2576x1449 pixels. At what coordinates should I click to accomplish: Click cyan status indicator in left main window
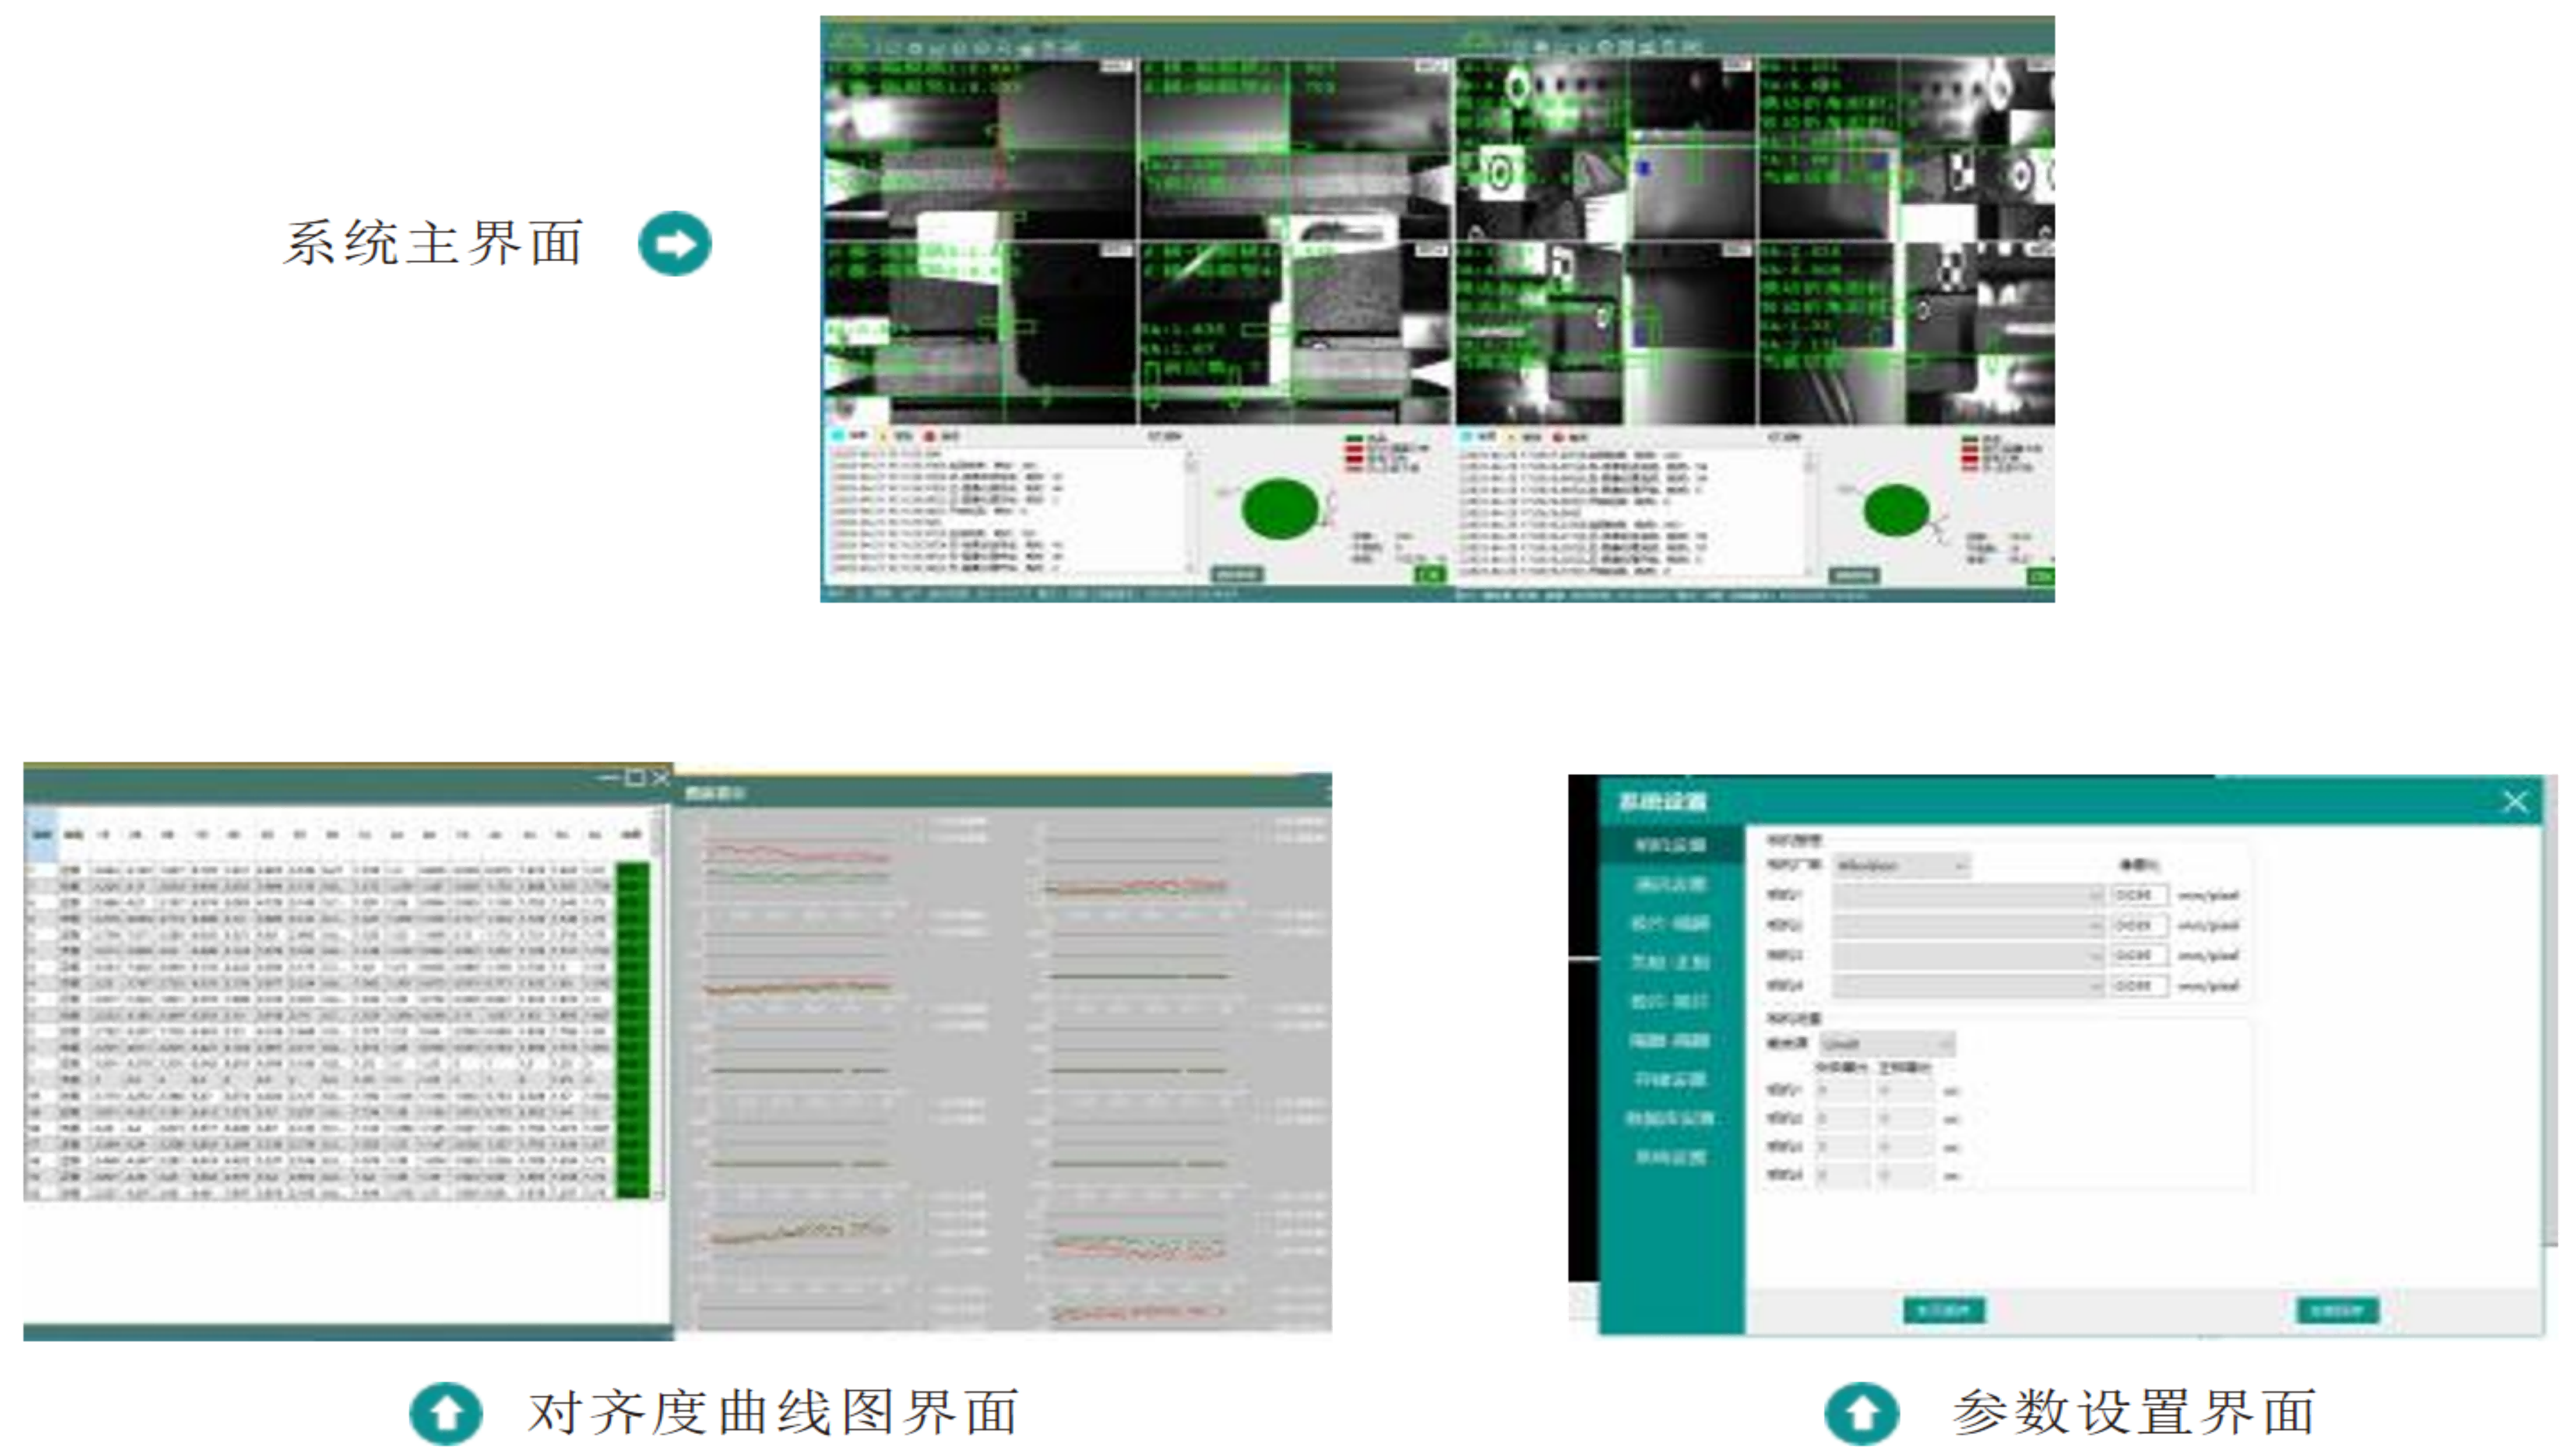[838, 436]
